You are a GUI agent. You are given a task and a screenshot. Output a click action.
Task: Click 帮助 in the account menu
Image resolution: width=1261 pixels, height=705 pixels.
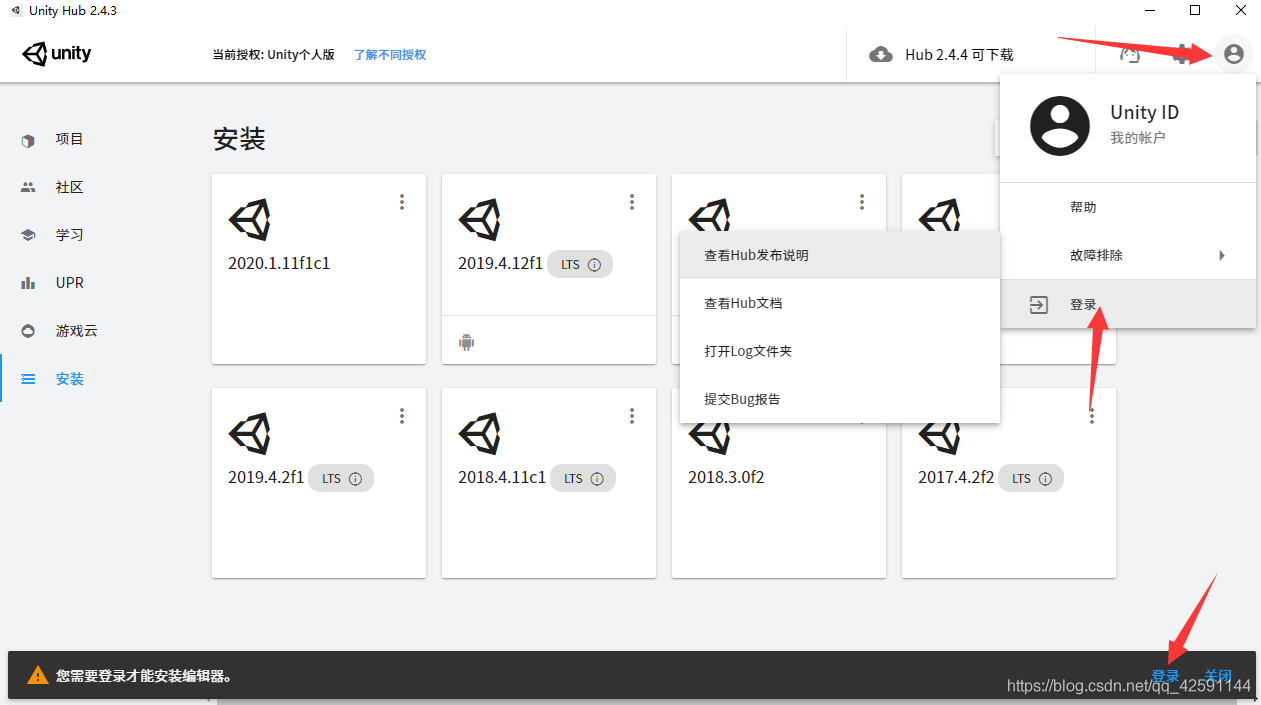coord(1083,207)
